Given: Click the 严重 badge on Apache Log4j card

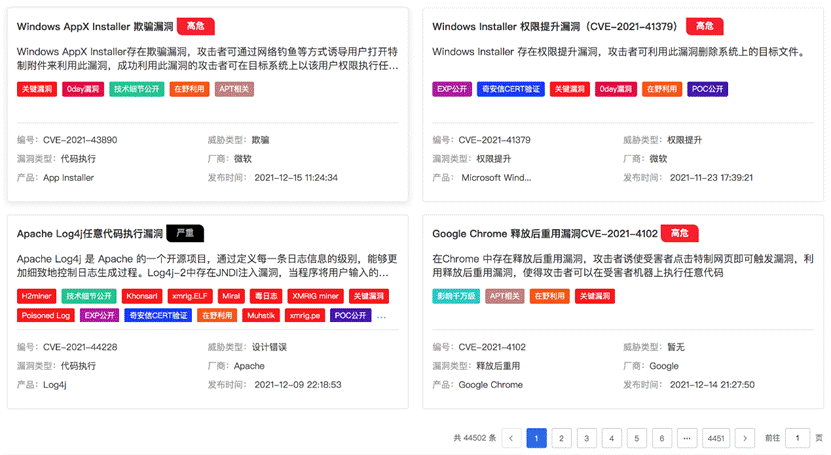Looking at the screenshot, I should 185,233.
